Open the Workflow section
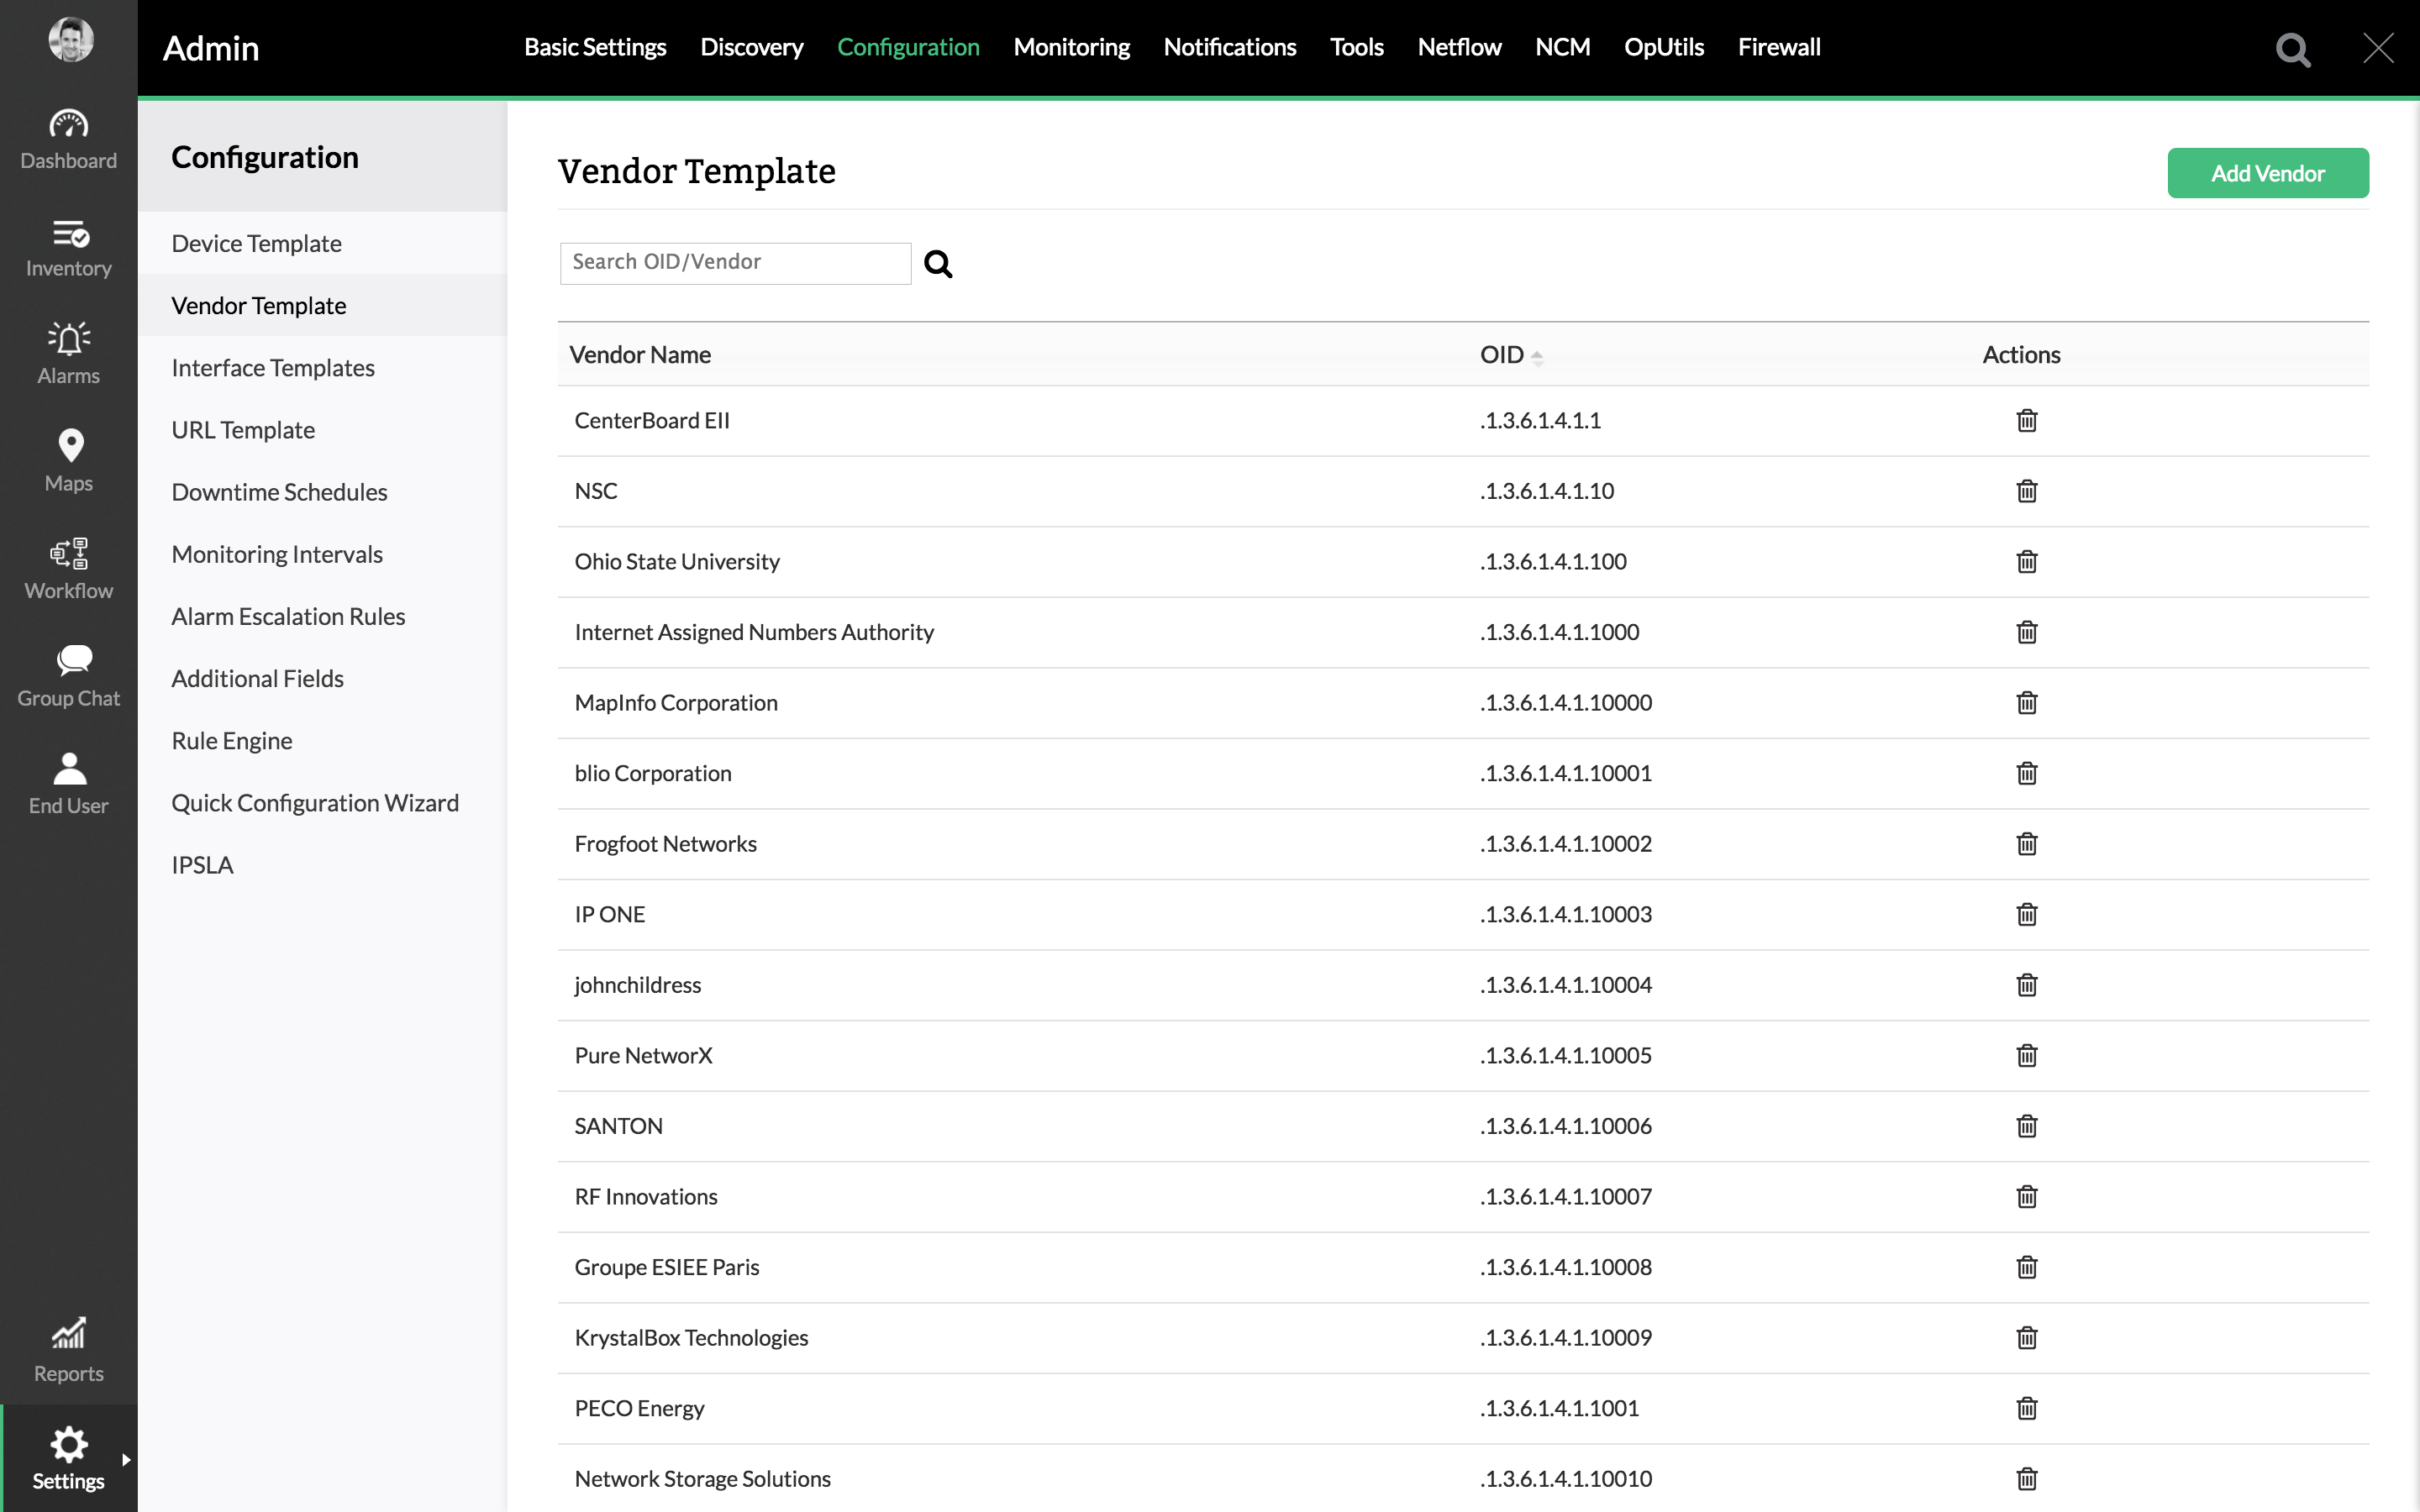 coord(68,569)
